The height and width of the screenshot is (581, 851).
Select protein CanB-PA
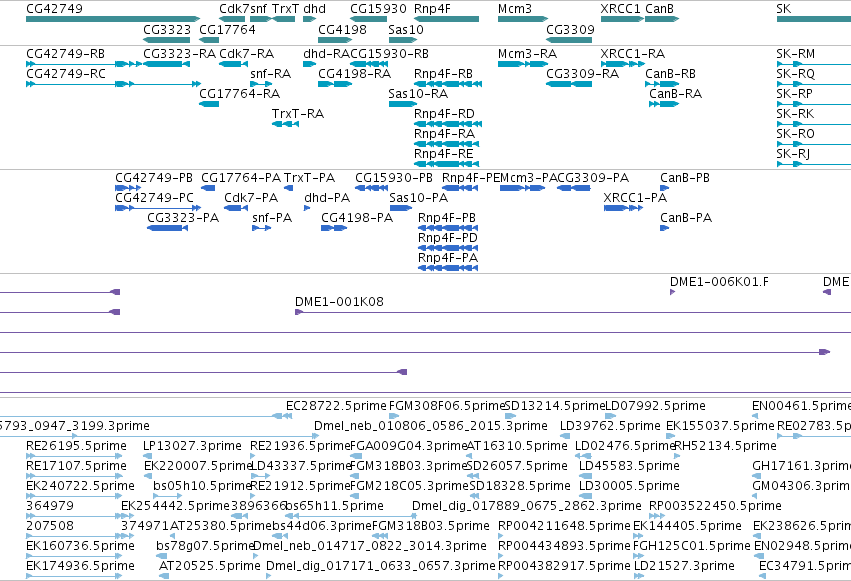click(x=664, y=228)
